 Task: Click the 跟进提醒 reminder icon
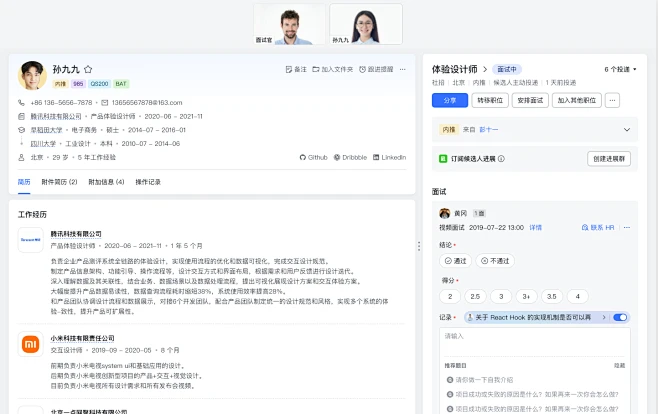pyautogui.click(x=361, y=69)
